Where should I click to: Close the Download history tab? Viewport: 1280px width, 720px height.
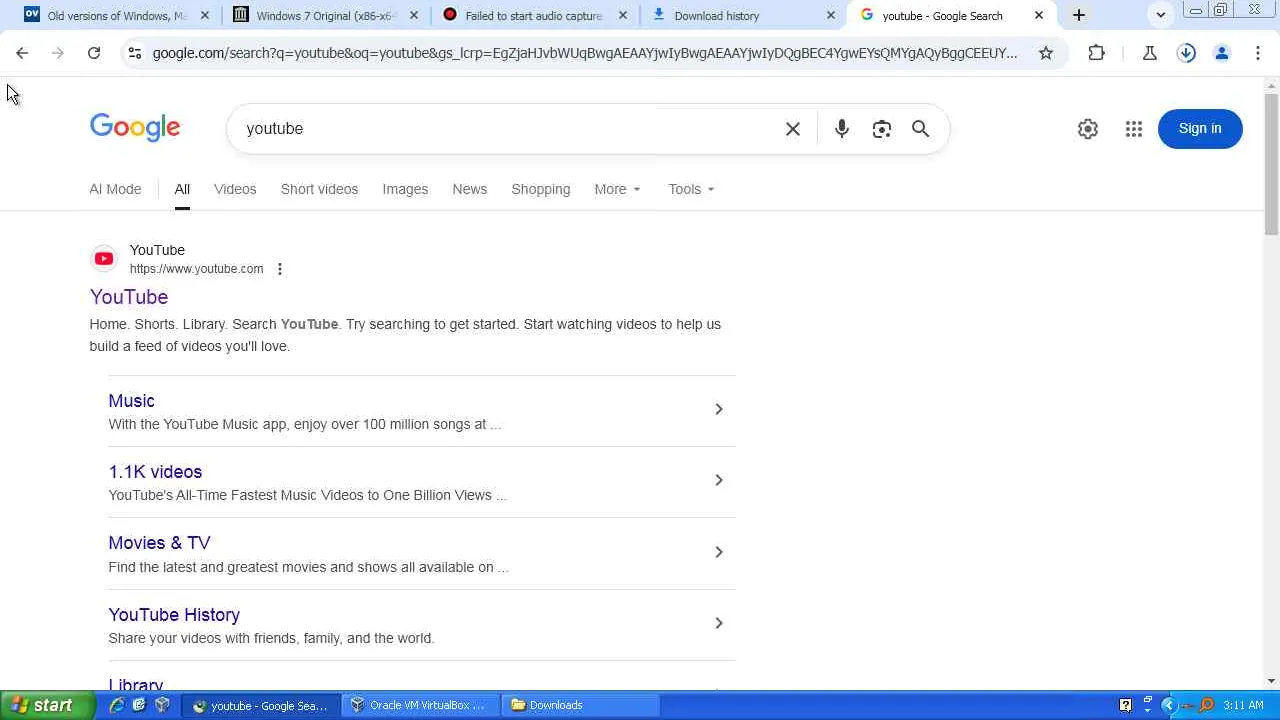click(831, 15)
